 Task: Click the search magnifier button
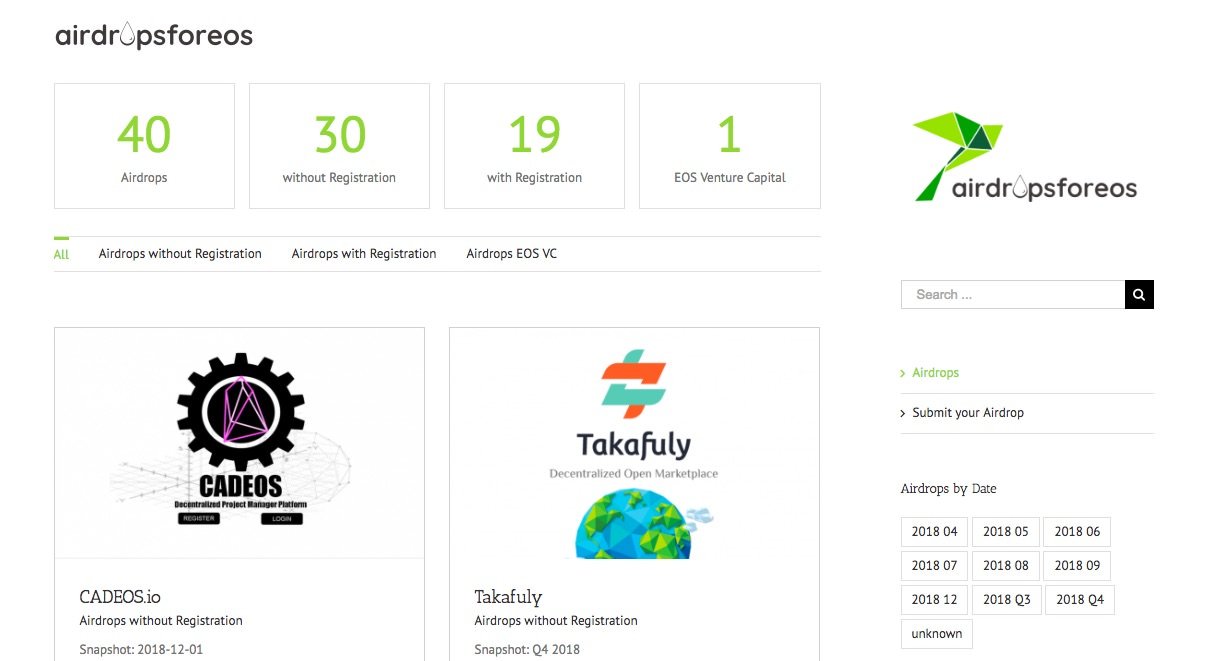coord(1139,294)
